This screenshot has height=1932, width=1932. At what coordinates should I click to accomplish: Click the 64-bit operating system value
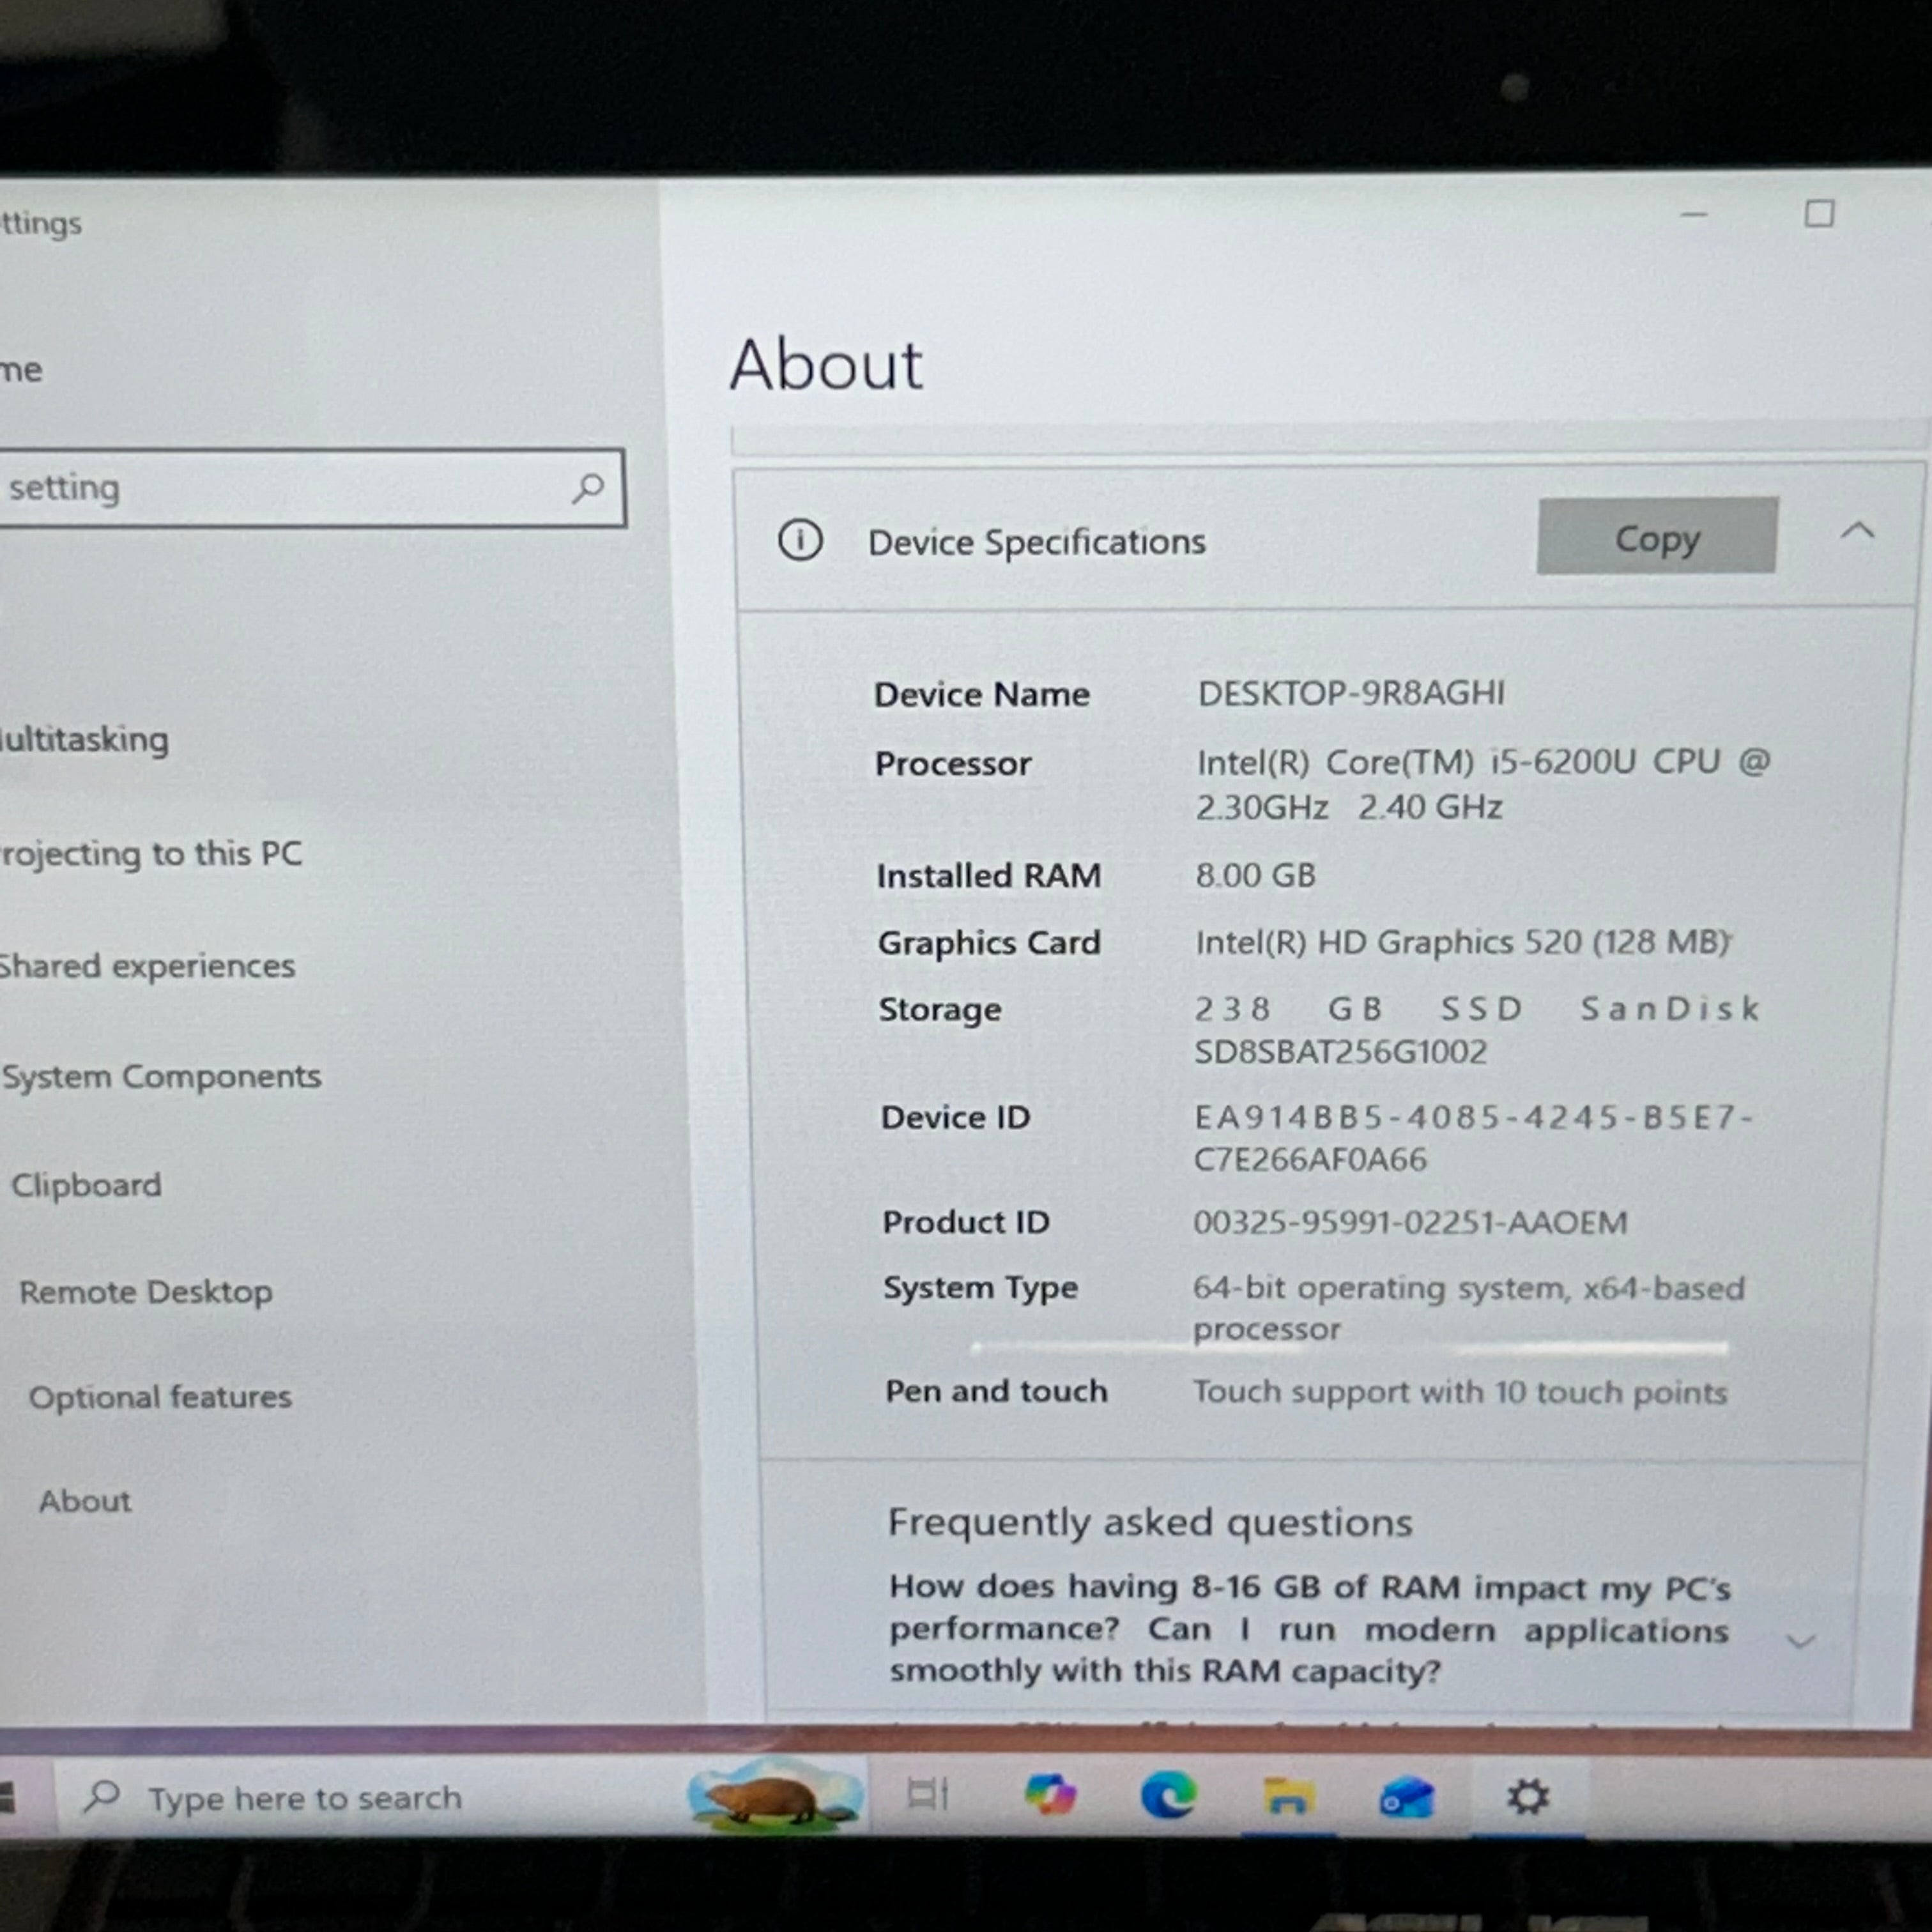click(1468, 1308)
